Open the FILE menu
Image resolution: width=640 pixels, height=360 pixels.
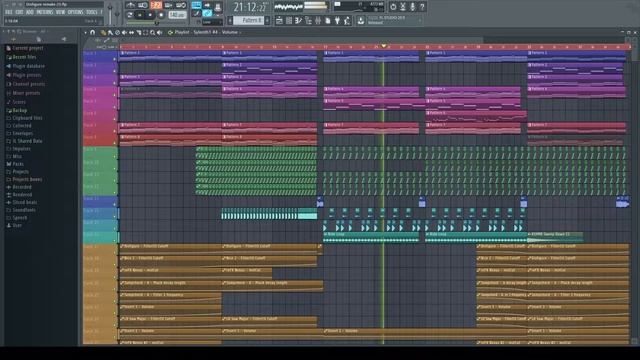tap(9, 12)
